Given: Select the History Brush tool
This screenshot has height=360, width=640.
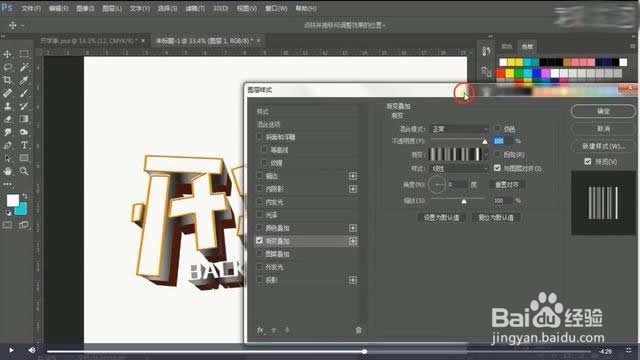Looking at the screenshot, I should click(x=24, y=106).
